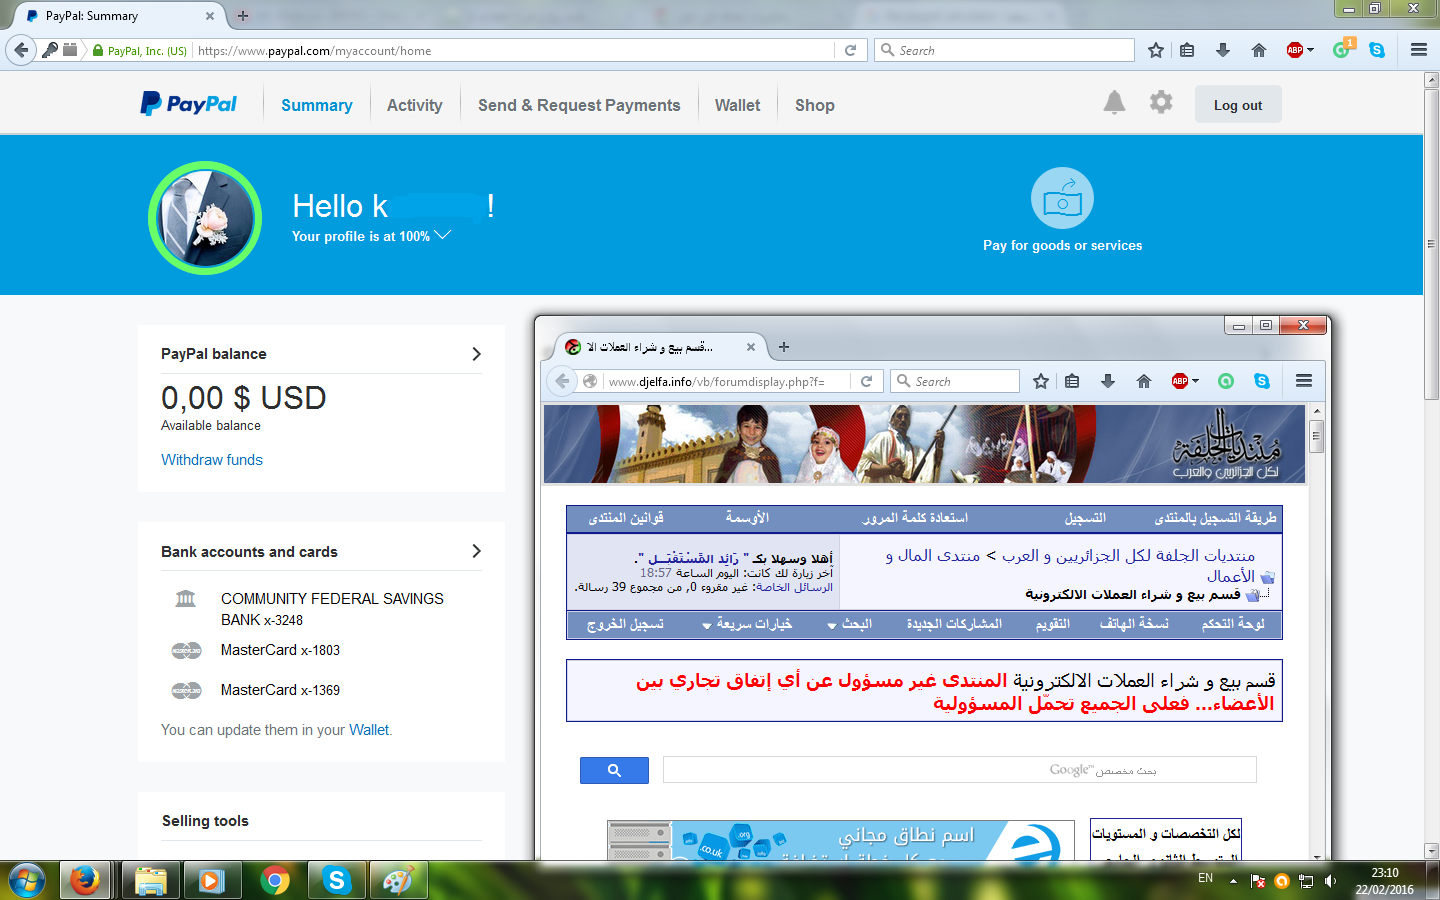Open Paint from the taskbar

point(398,881)
